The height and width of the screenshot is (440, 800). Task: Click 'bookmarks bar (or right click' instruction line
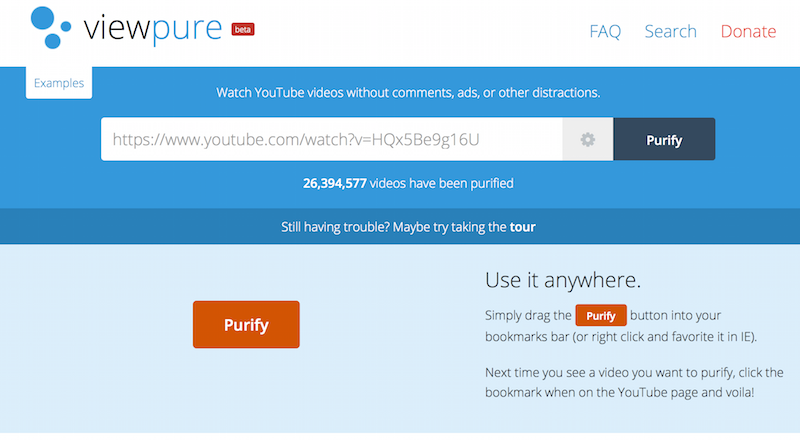tap(621, 337)
